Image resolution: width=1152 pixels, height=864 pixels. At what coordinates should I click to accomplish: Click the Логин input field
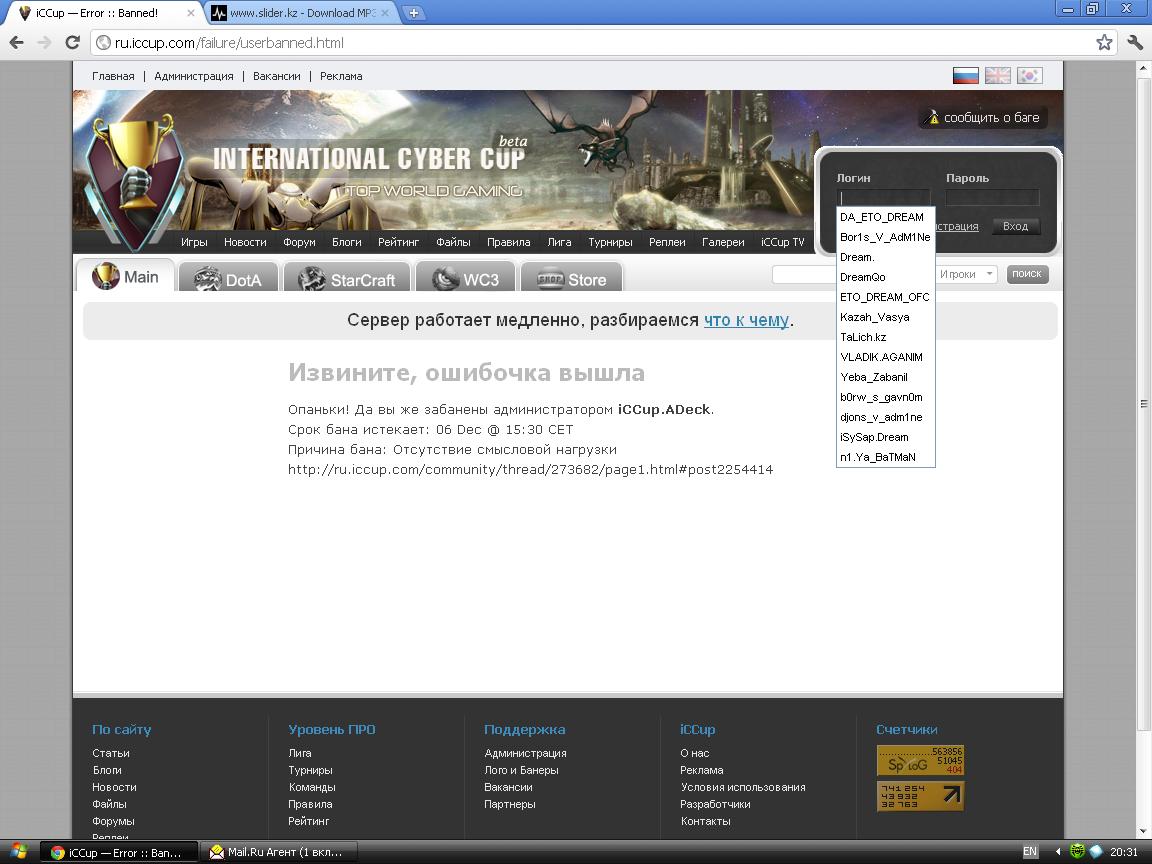coord(883,197)
